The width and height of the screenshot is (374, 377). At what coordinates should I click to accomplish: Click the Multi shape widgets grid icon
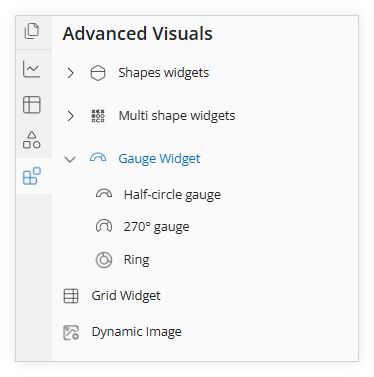point(98,116)
